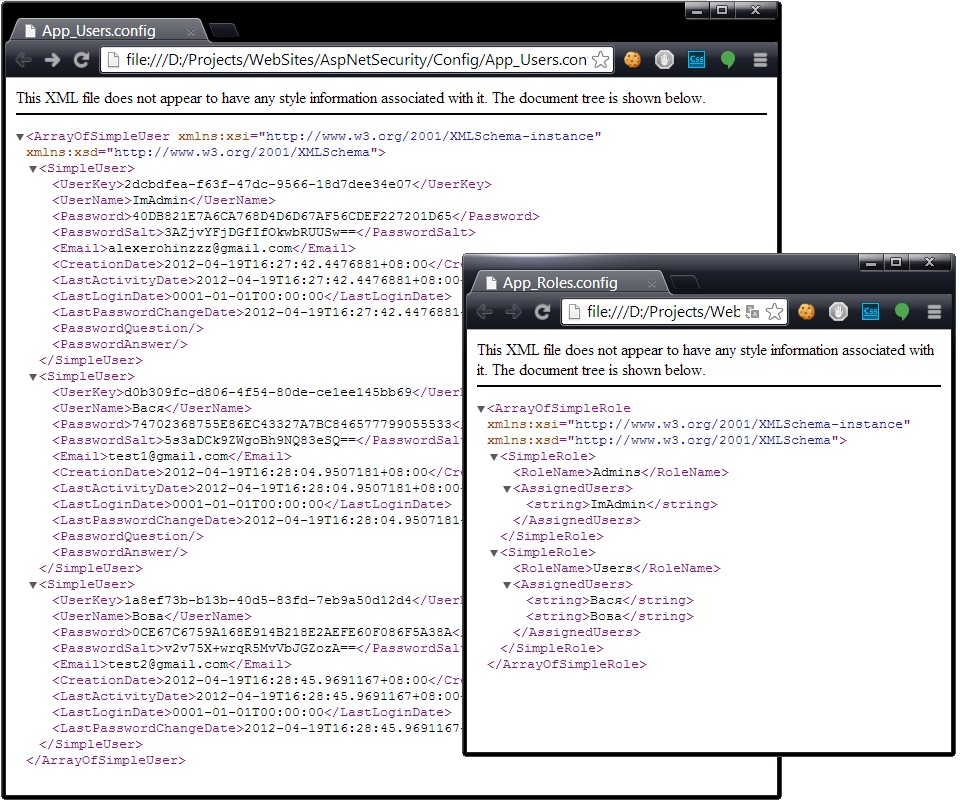
Task: Collapse the SimpleUser node for Вася
Action: click(x=33, y=377)
